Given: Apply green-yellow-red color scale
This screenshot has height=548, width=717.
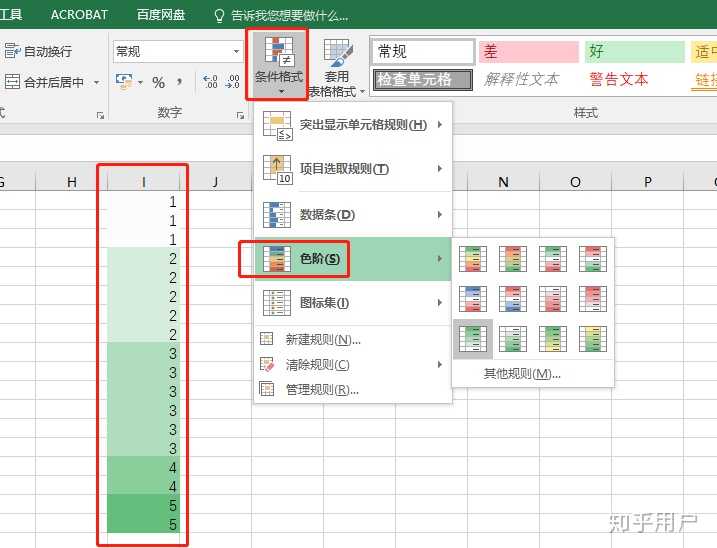Looking at the screenshot, I should coord(473,259).
